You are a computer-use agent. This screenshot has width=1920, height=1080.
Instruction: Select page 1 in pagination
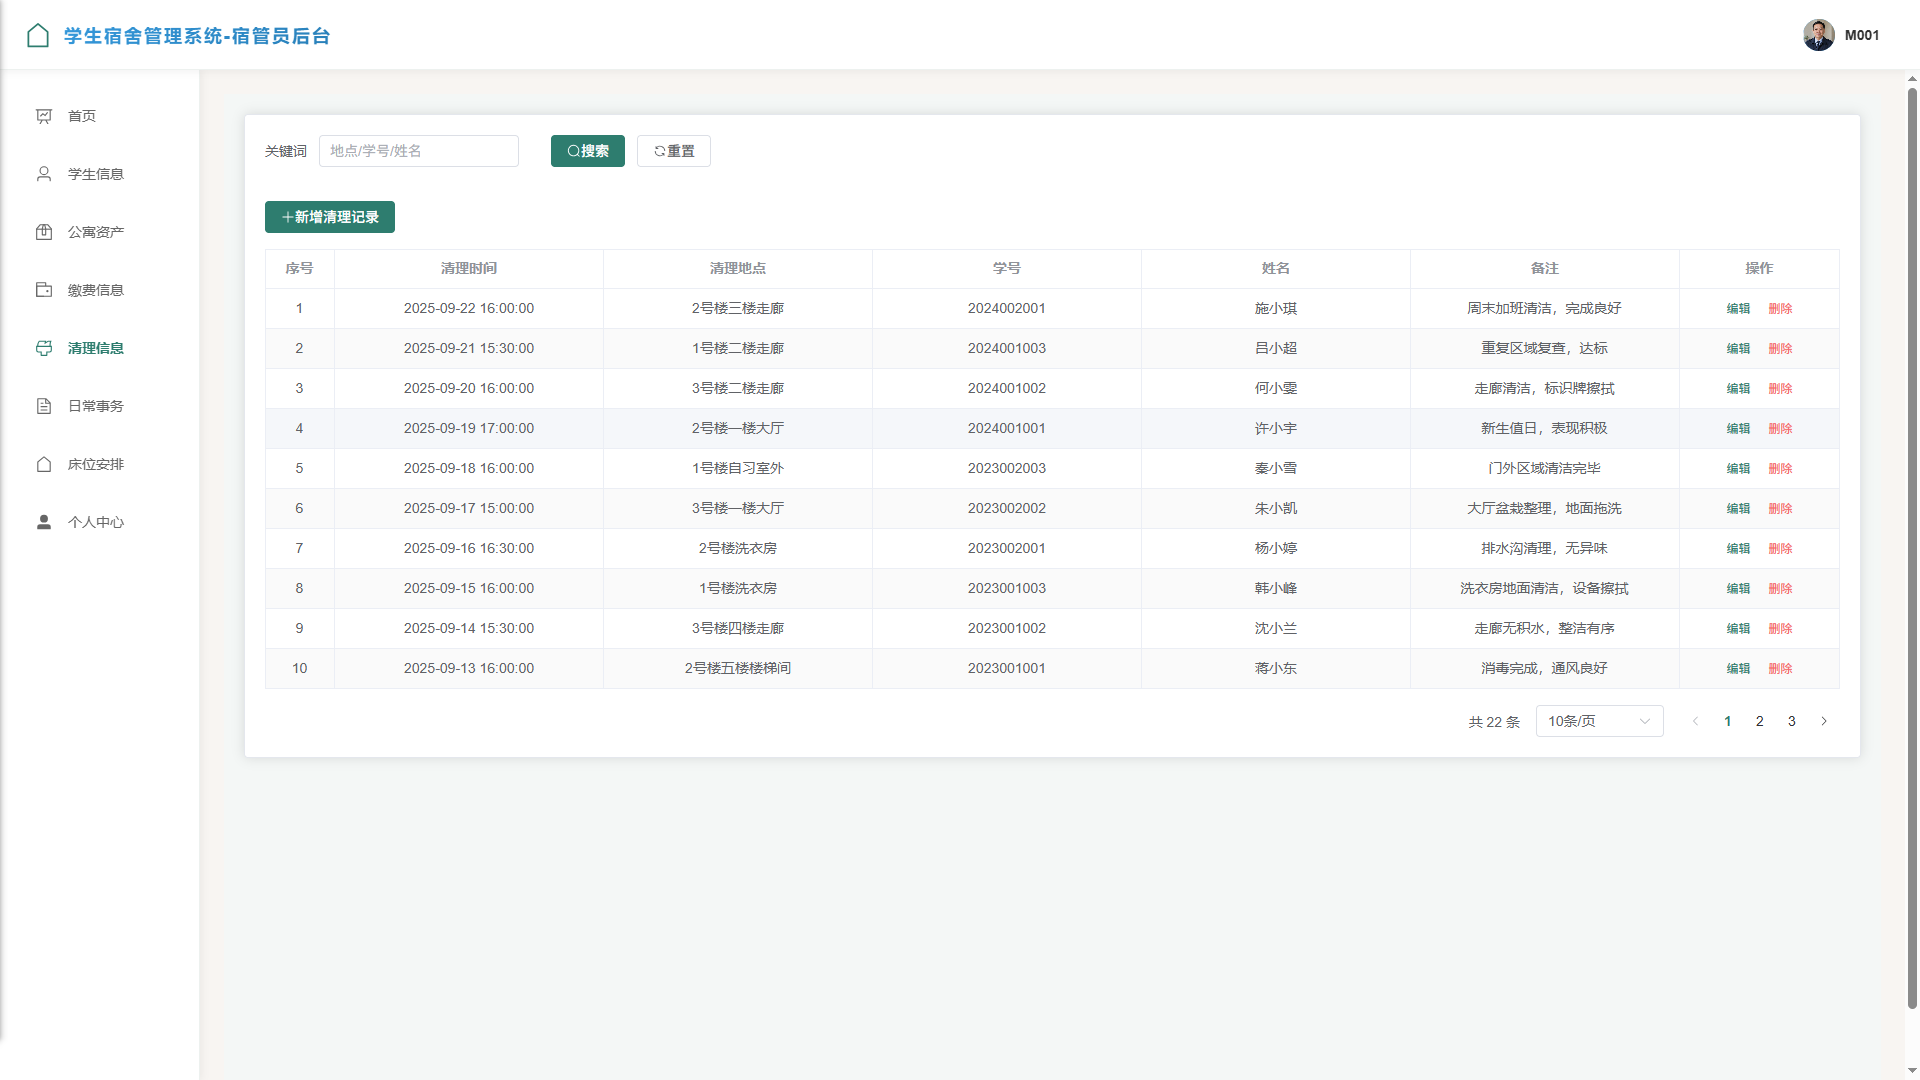pyautogui.click(x=1728, y=721)
